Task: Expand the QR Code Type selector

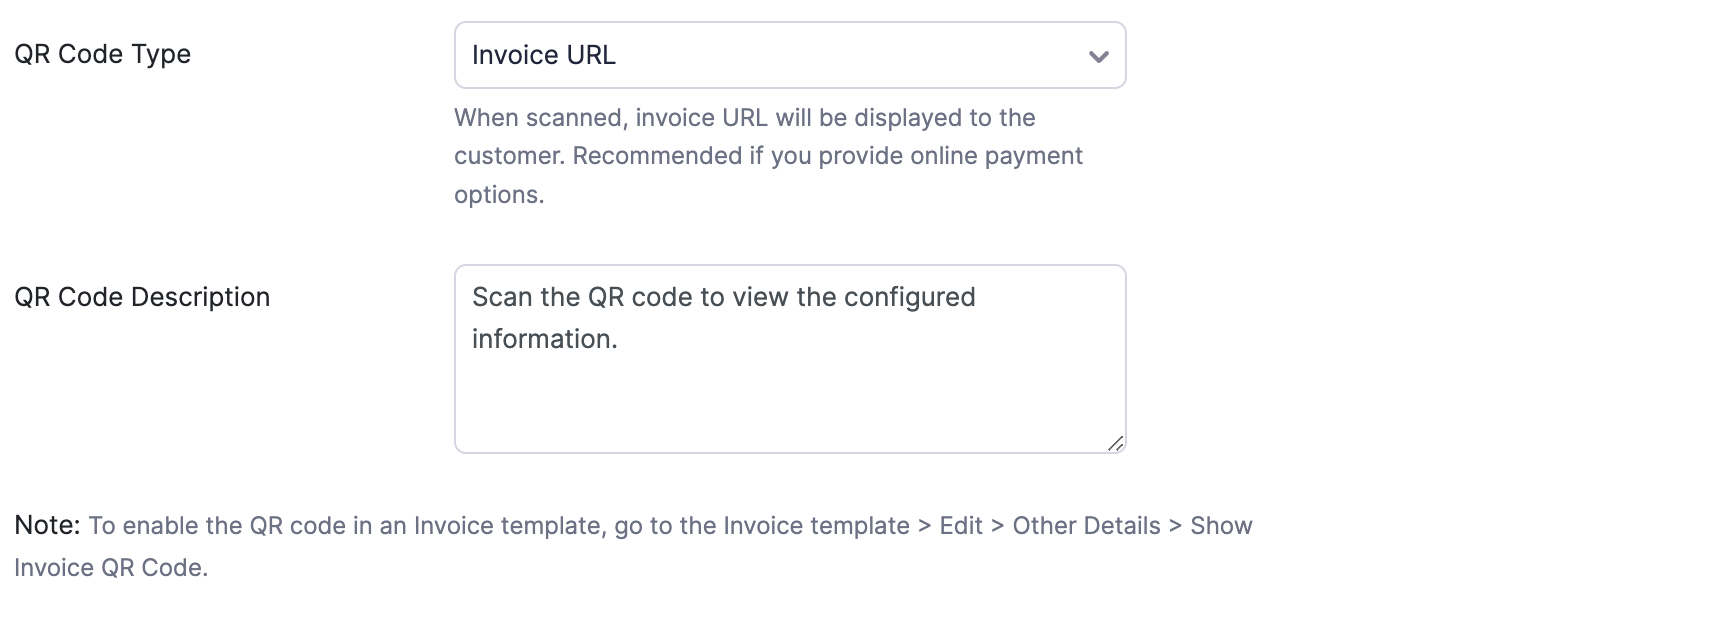Action: (x=790, y=56)
